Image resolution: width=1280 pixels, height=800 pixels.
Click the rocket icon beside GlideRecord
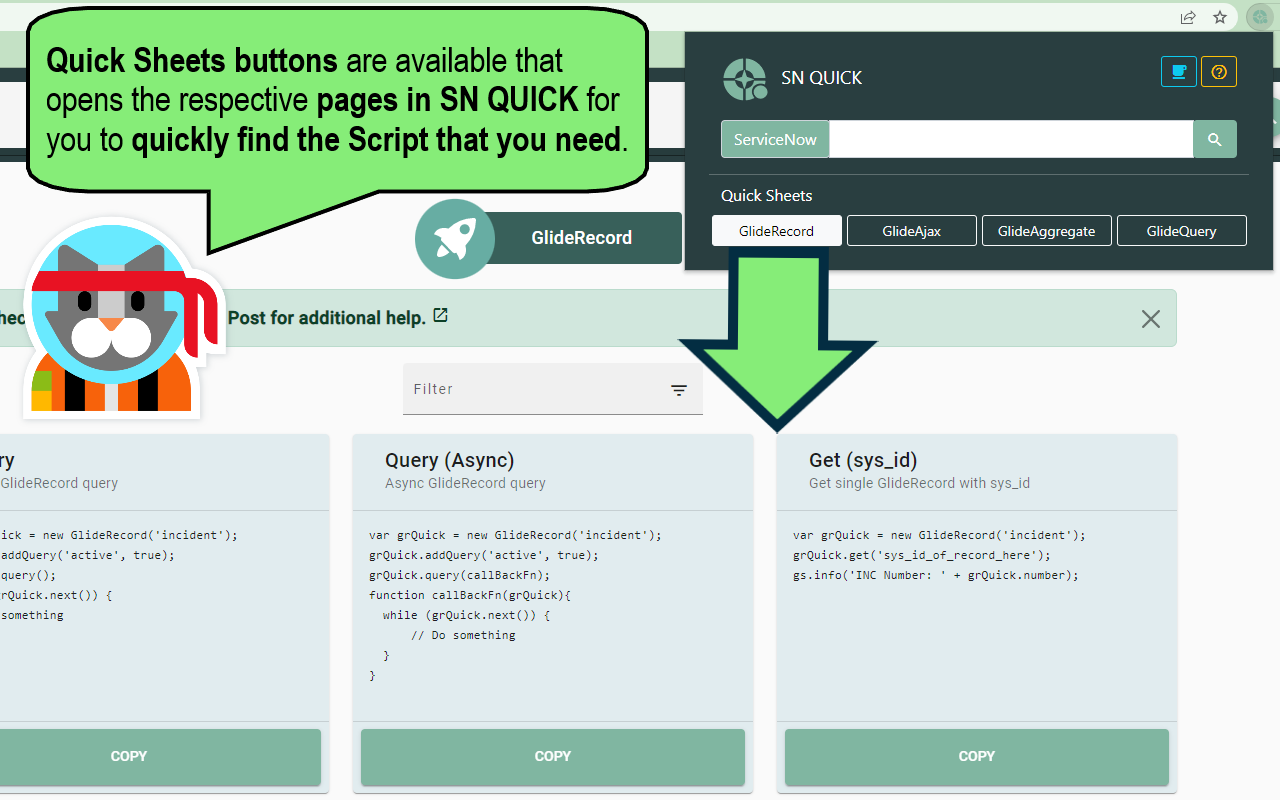(x=455, y=238)
